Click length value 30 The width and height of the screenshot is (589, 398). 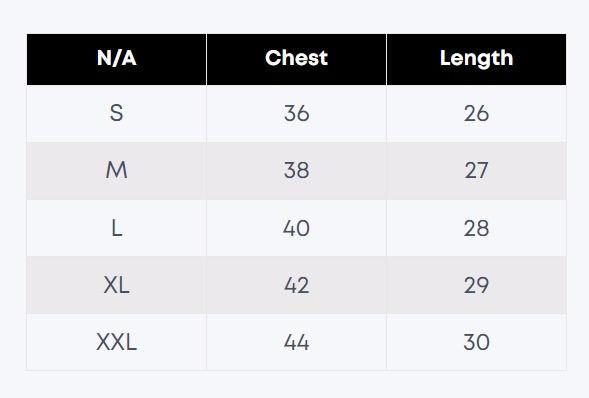(x=476, y=342)
